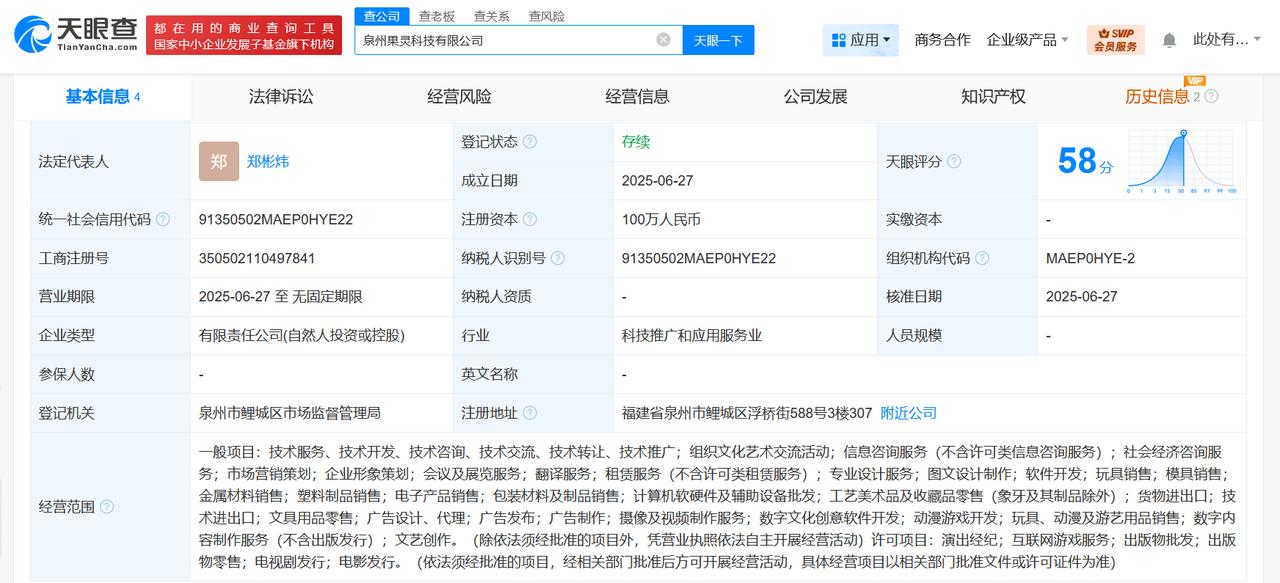Image resolution: width=1280 pixels, height=583 pixels.
Task: Click 泉州市鲤城区市场监督管理局 registration authority
Action: pos(290,413)
